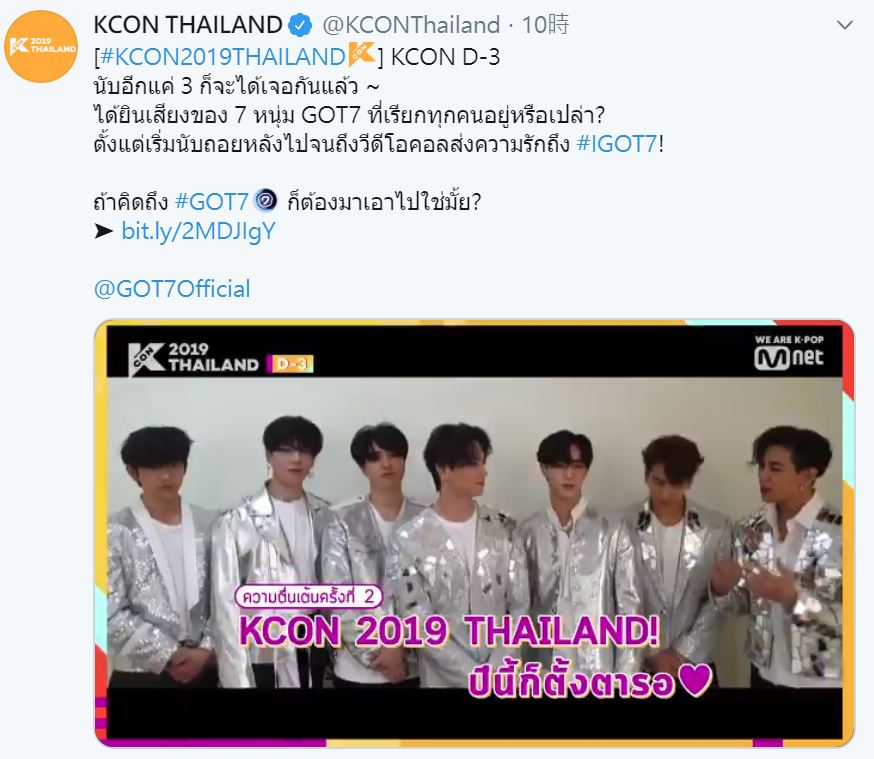Click the KCON 2019 THAILAND video logo

193,358
